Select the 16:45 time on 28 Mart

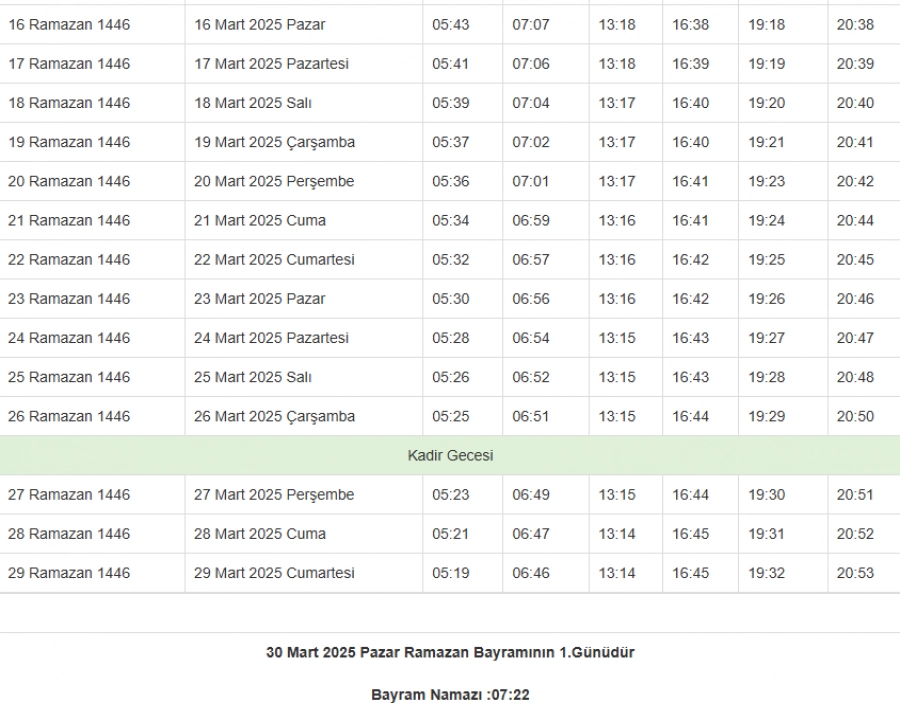[x=690, y=534]
